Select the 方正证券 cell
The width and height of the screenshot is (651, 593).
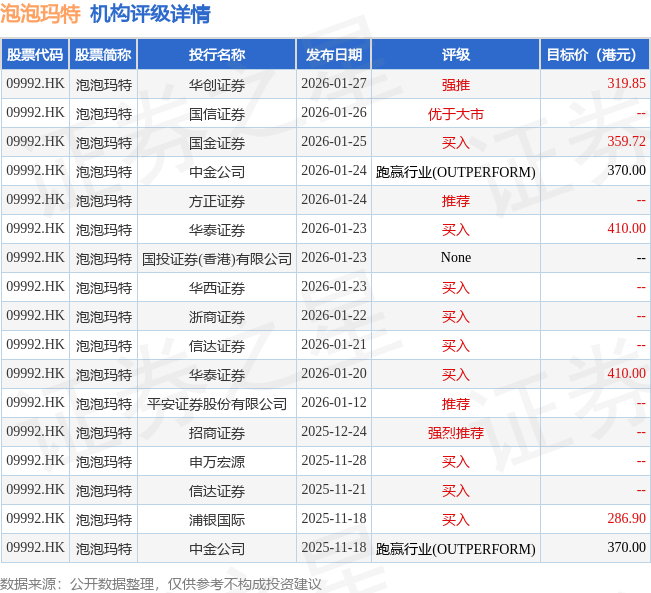tap(217, 201)
